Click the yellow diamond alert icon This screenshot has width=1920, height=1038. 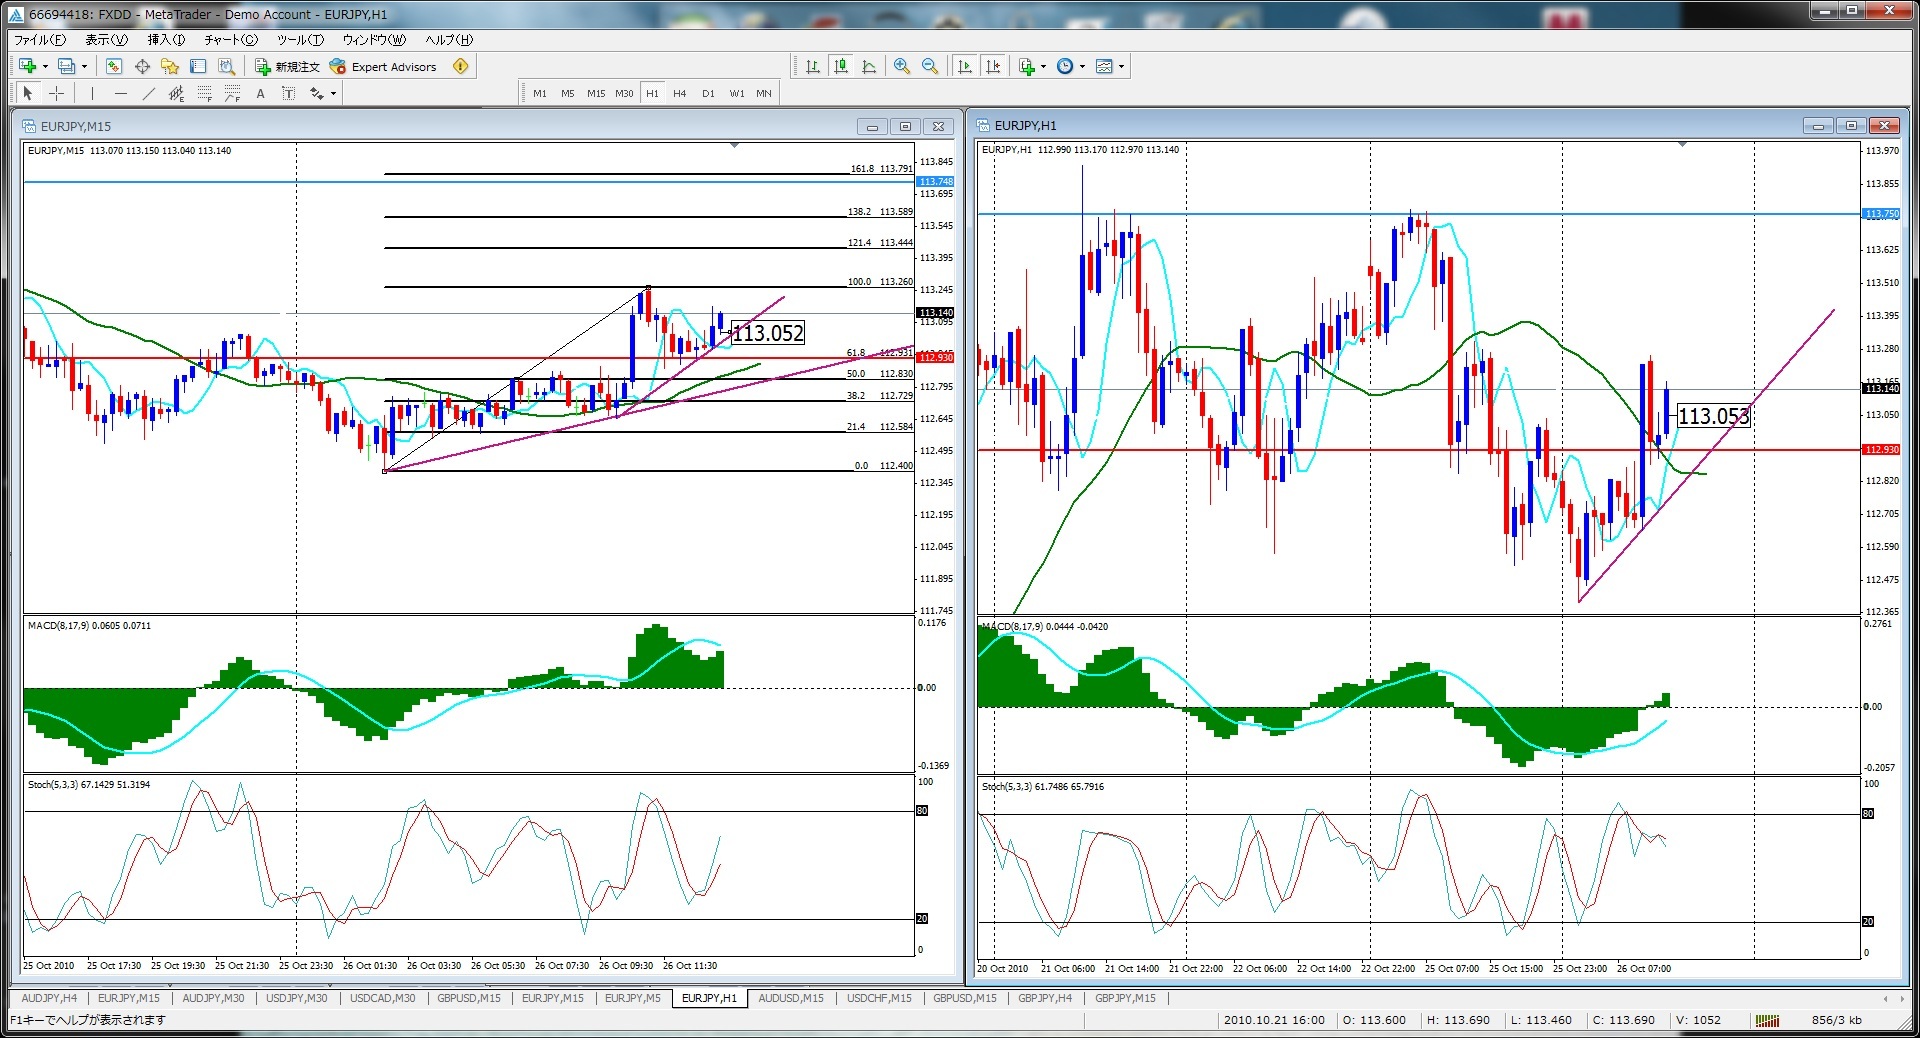[x=460, y=66]
